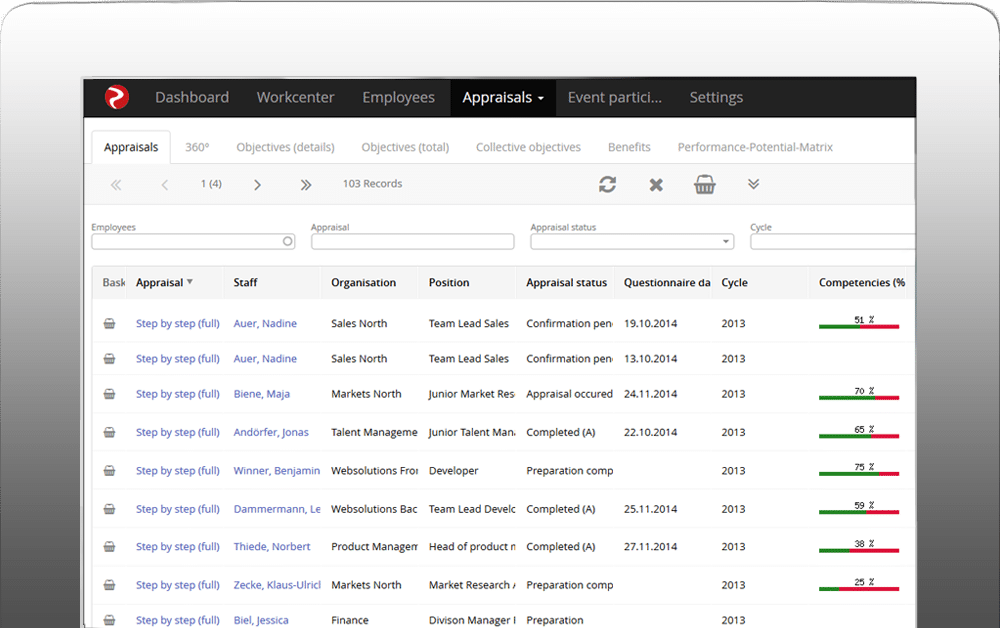Open staff link Andörfer, Jonas
Viewport: 1000px width, 628px height.
tap(271, 432)
